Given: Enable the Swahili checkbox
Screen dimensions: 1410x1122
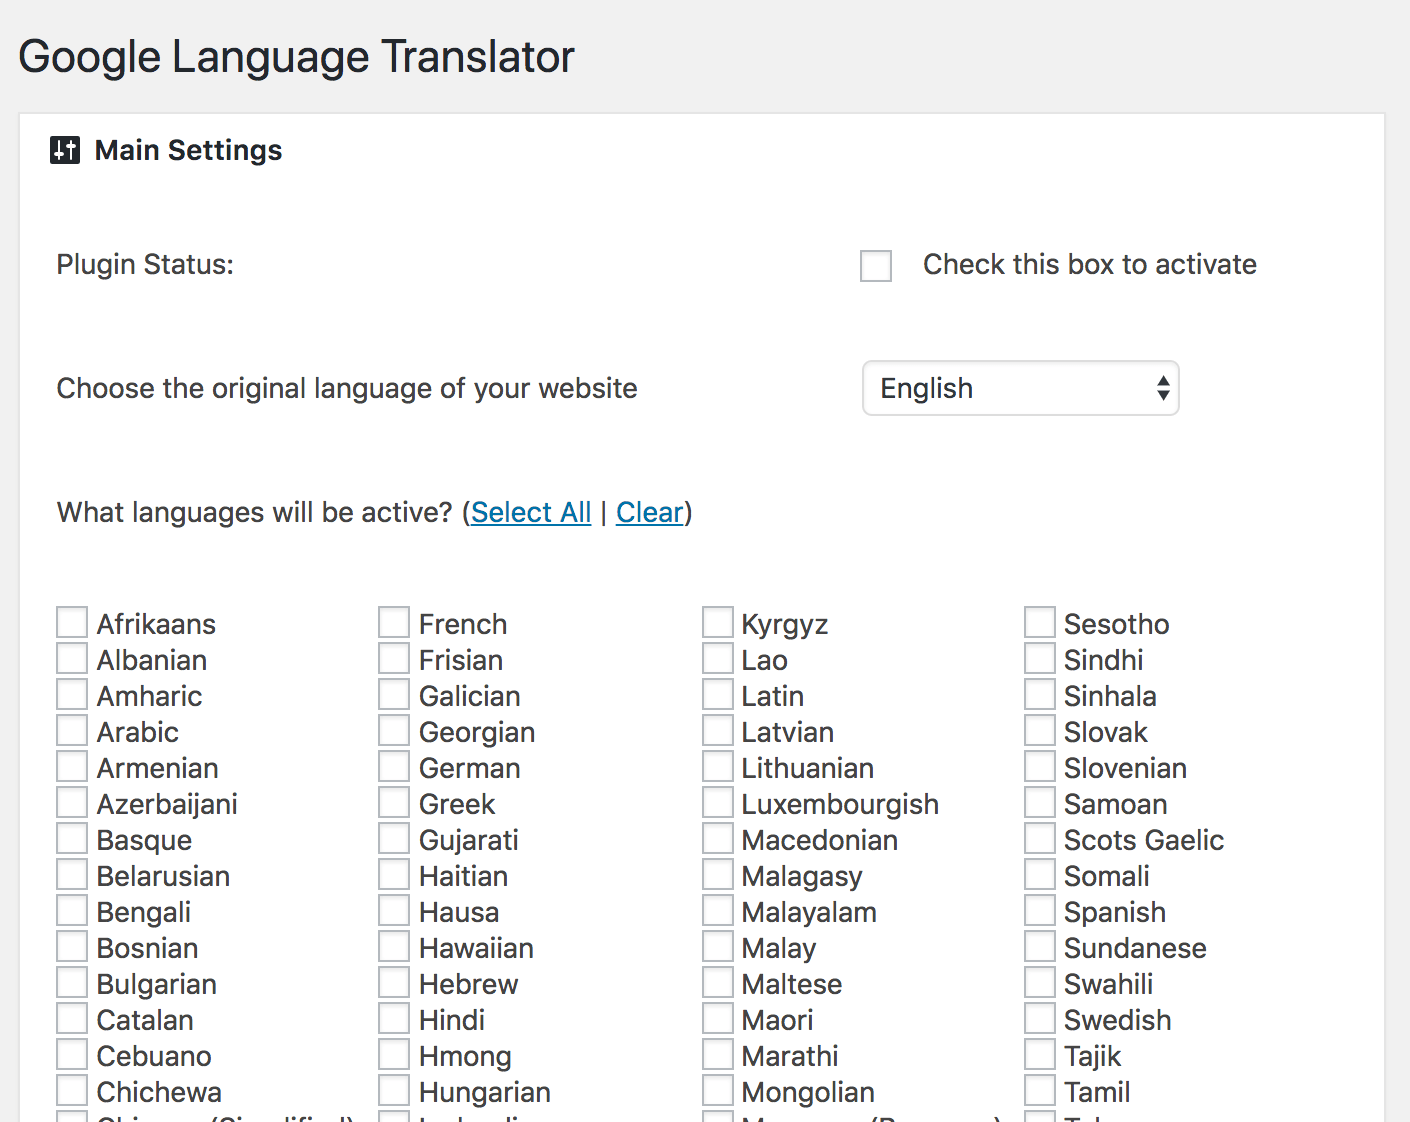Looking at the screenshot, I should (x=1040, y=982).
